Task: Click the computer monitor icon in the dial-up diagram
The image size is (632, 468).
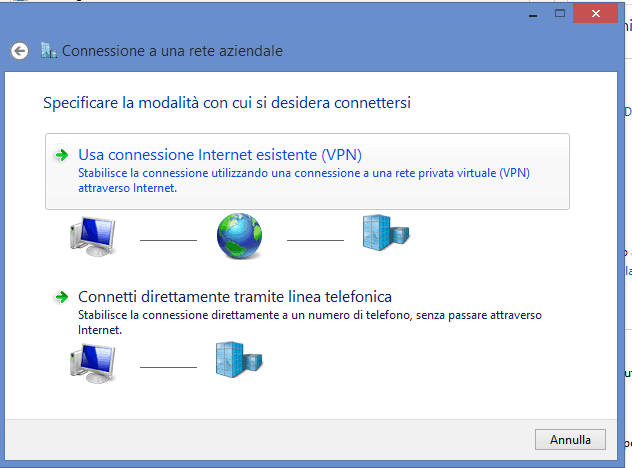Action: (93, 363)
